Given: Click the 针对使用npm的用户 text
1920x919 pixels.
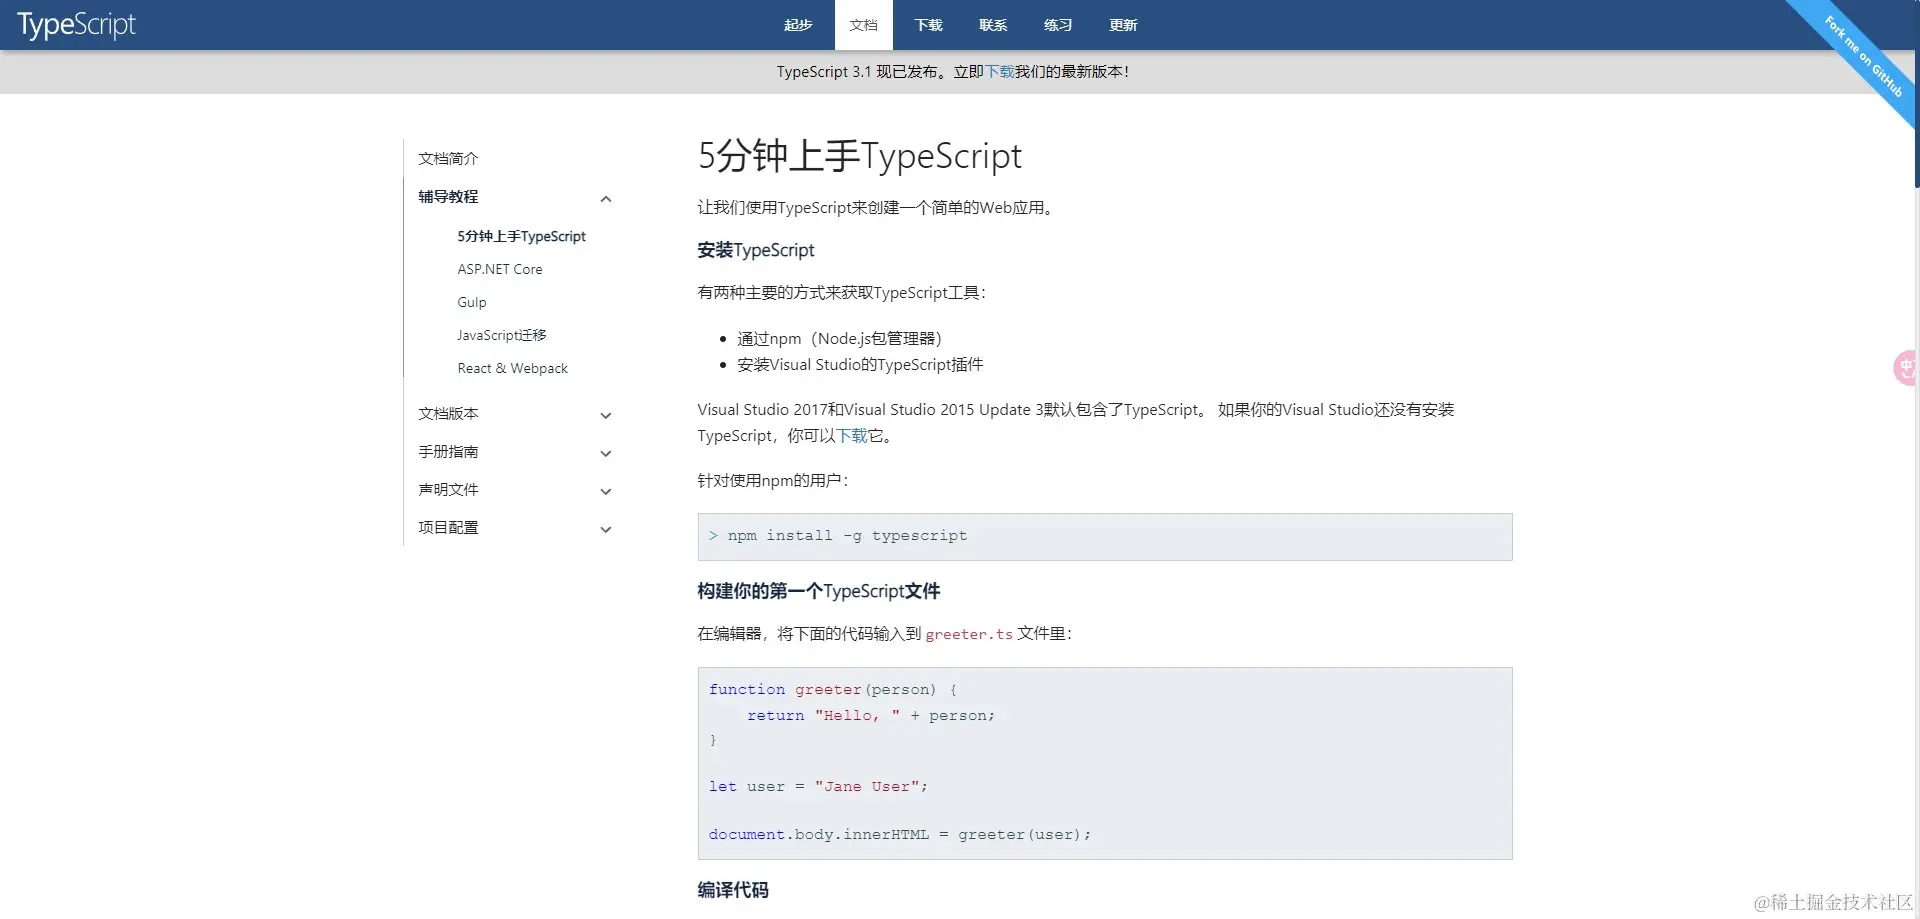Looking at the screenshot, I should tap(773, 481).
